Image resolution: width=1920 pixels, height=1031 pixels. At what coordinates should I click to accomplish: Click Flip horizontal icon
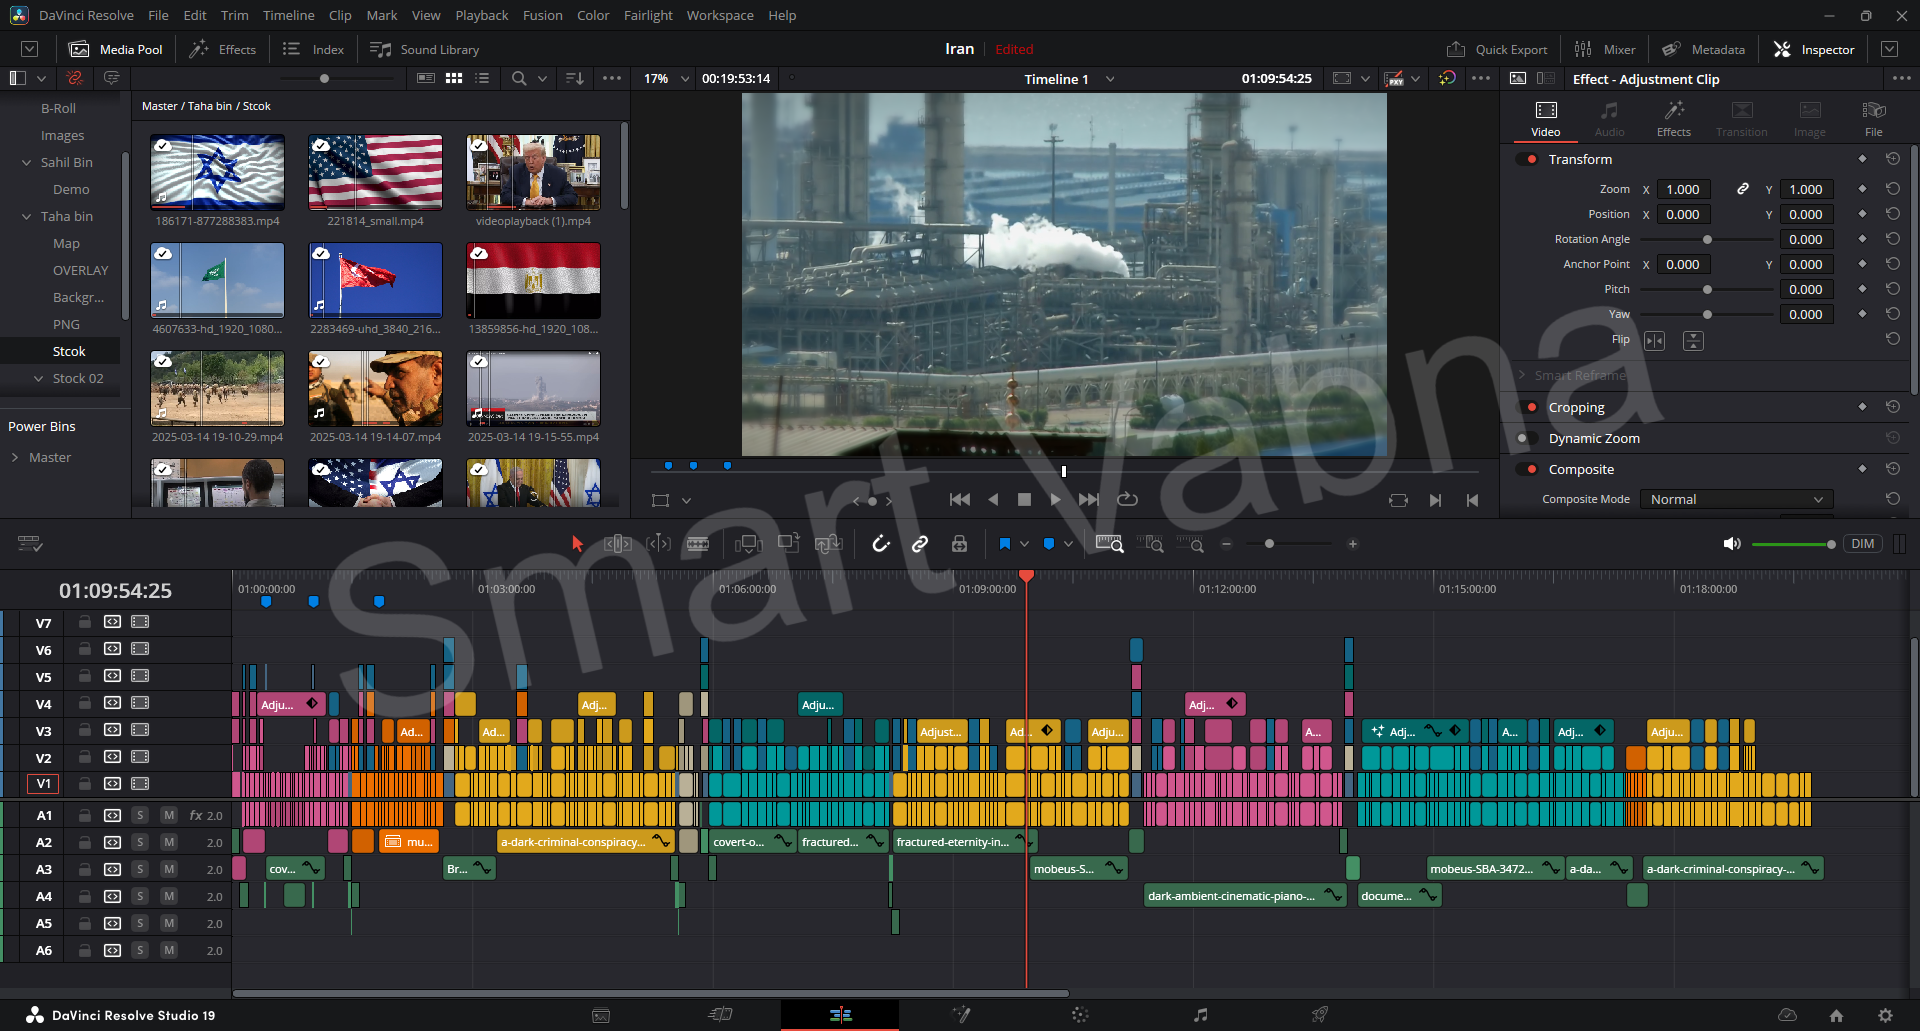[x=1655, y=341]
